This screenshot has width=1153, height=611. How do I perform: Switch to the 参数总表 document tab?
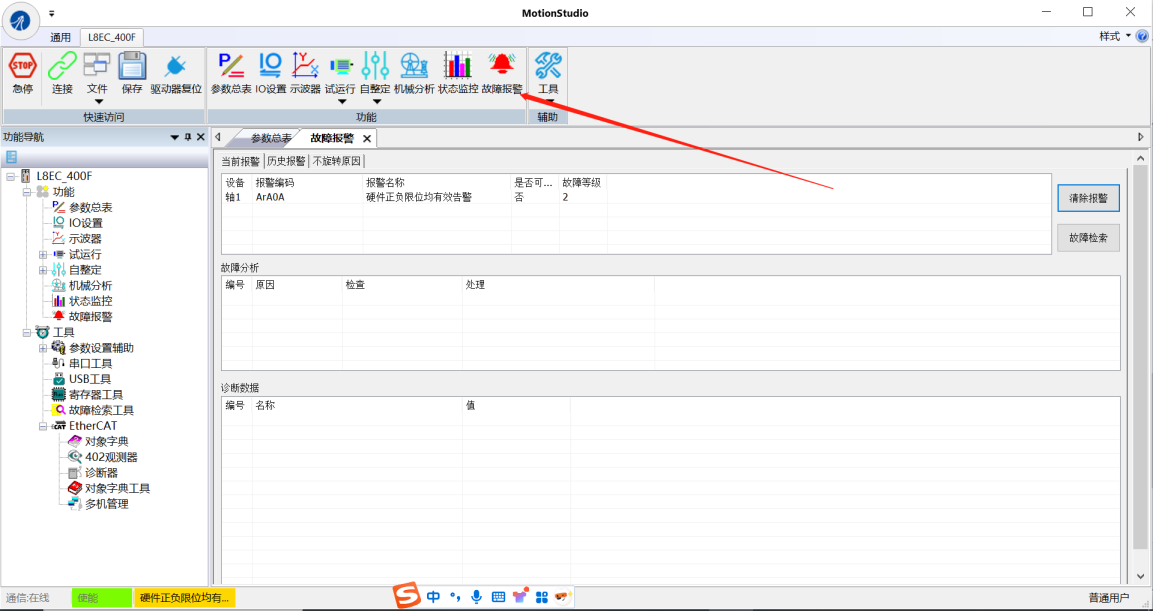271,137
